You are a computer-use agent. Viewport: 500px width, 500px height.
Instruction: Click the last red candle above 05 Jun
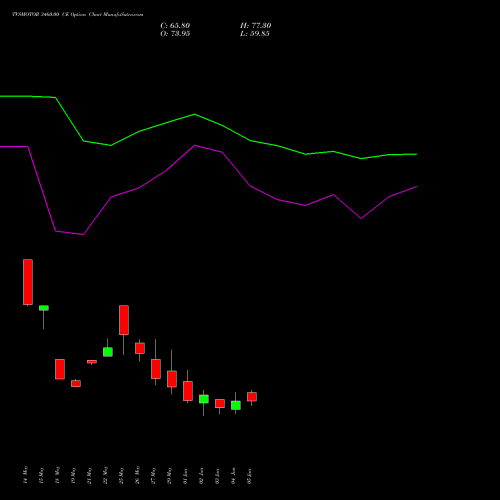(252, 397)
